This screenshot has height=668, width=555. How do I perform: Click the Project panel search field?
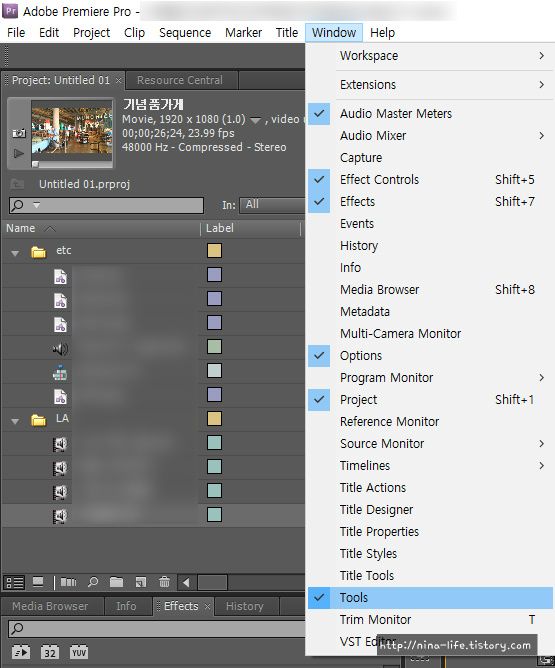(106, 205)
